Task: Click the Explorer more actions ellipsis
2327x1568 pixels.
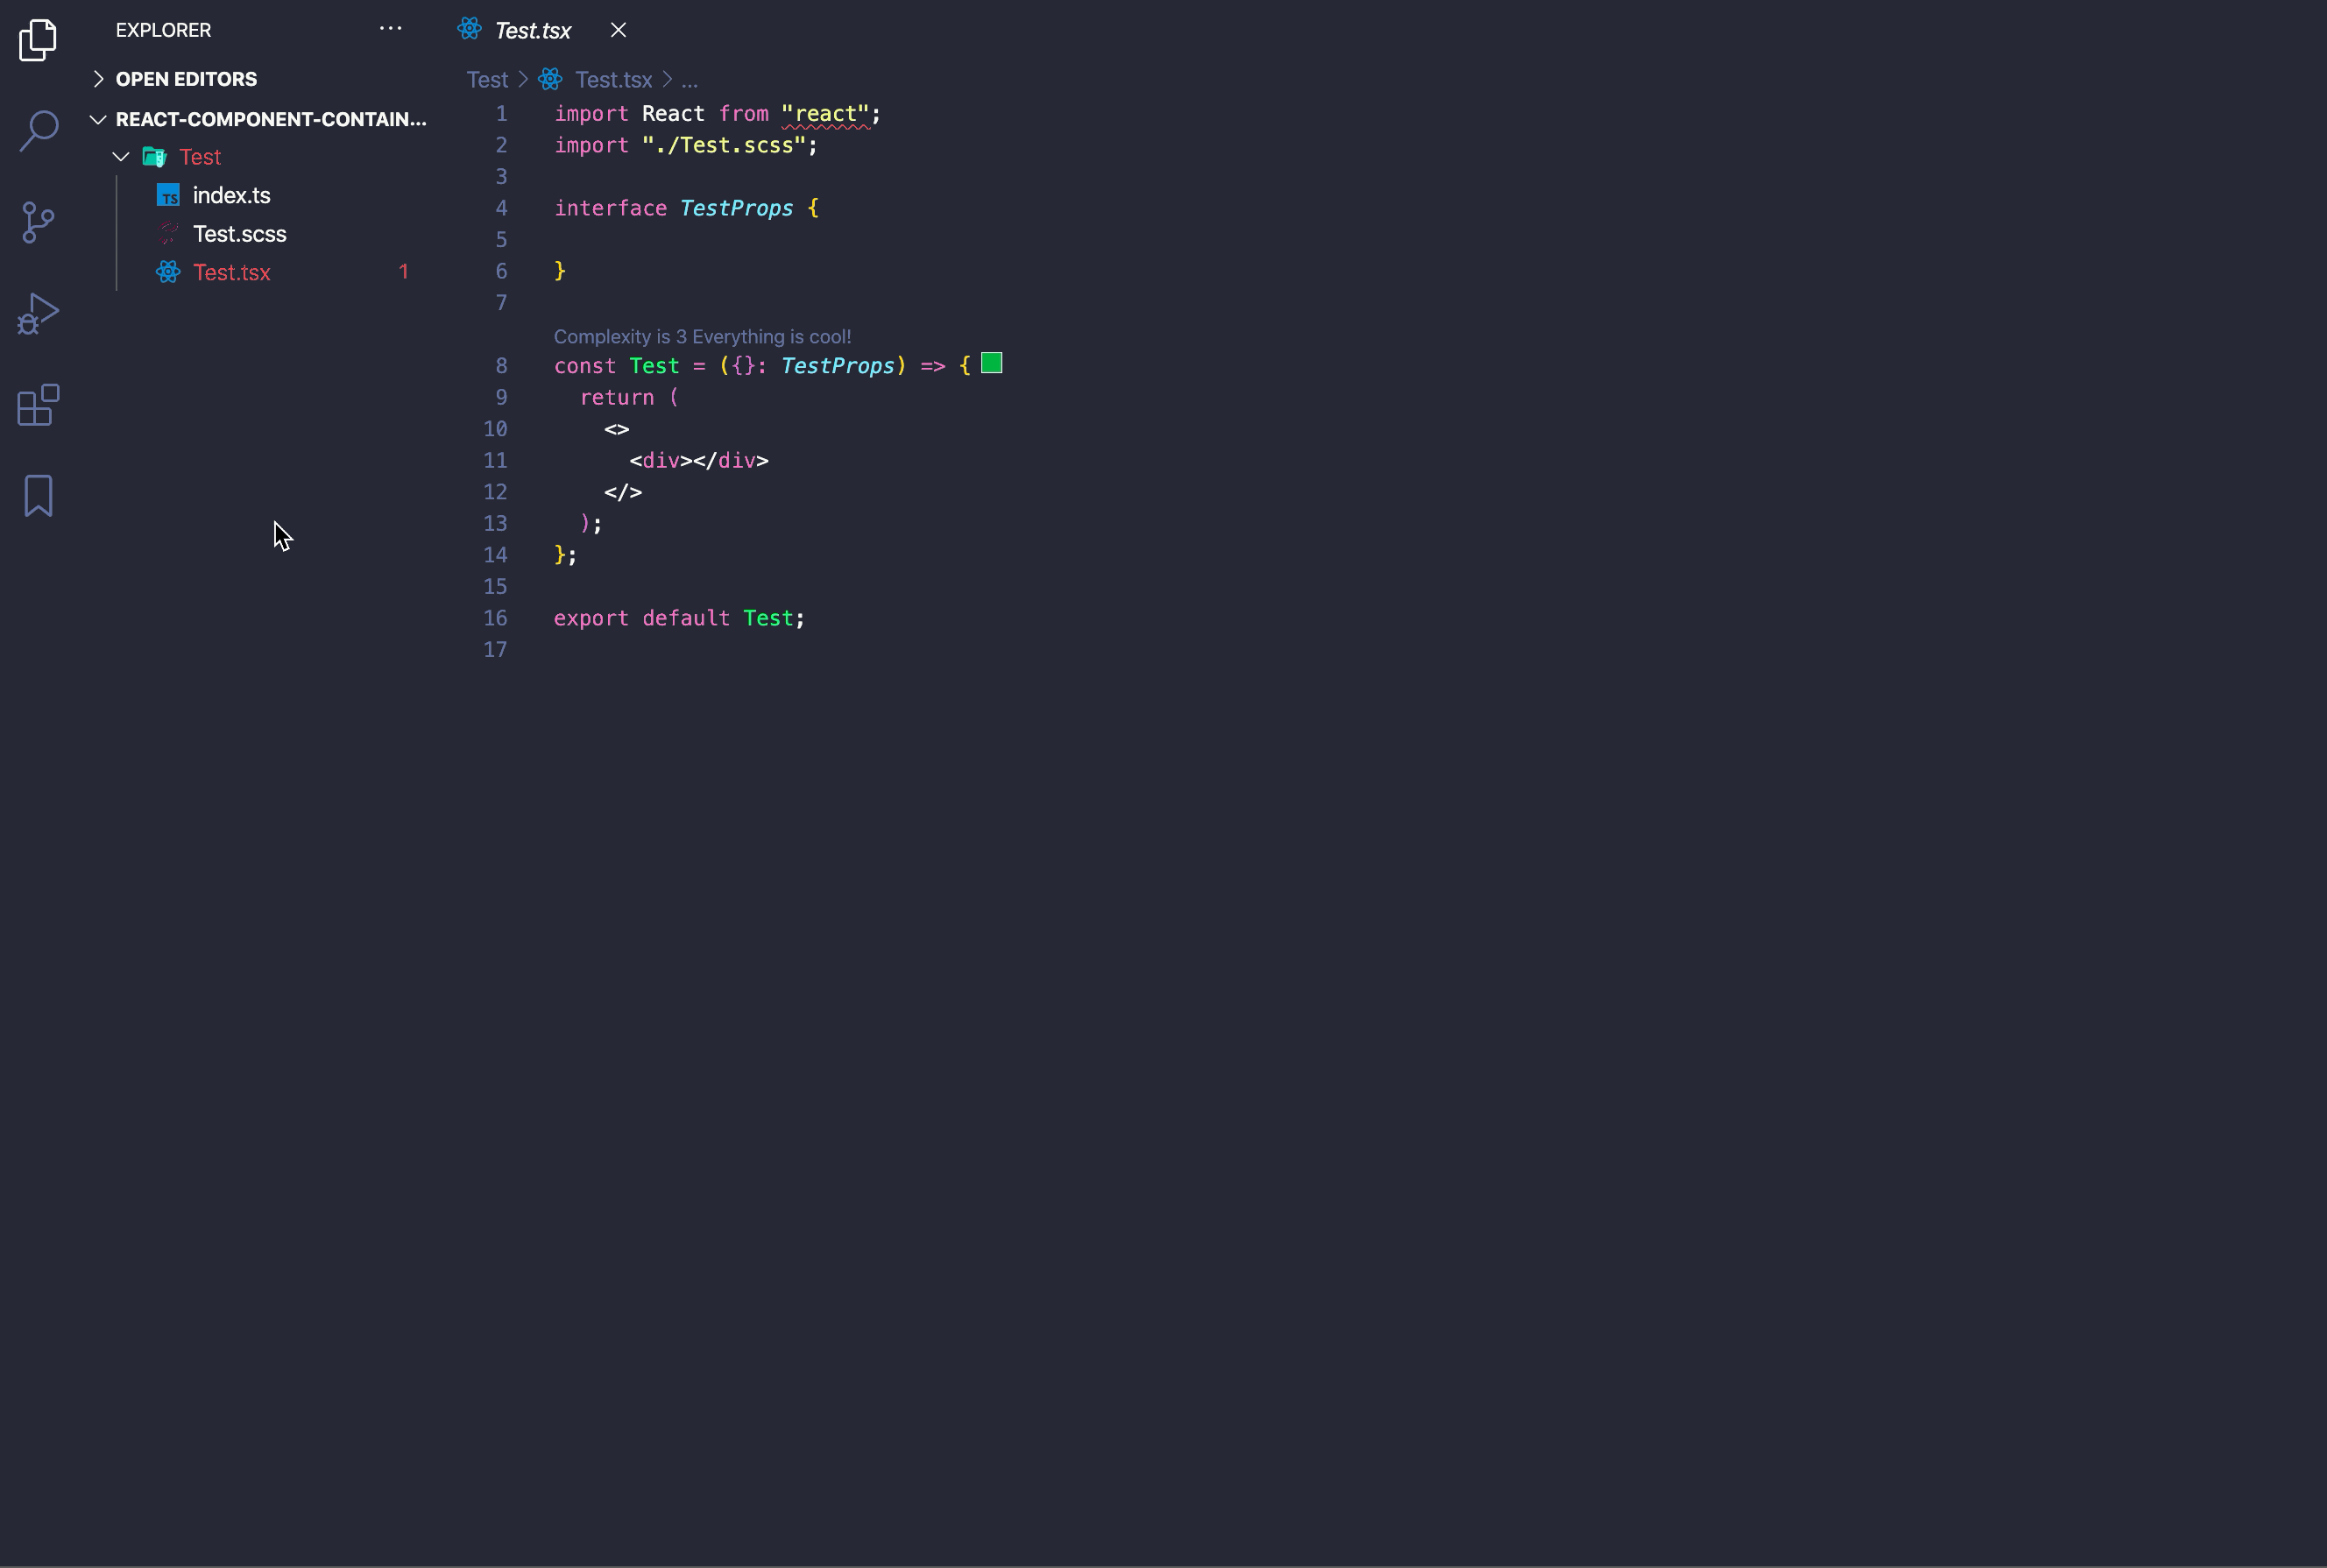Action: click(x=390, y=29)
